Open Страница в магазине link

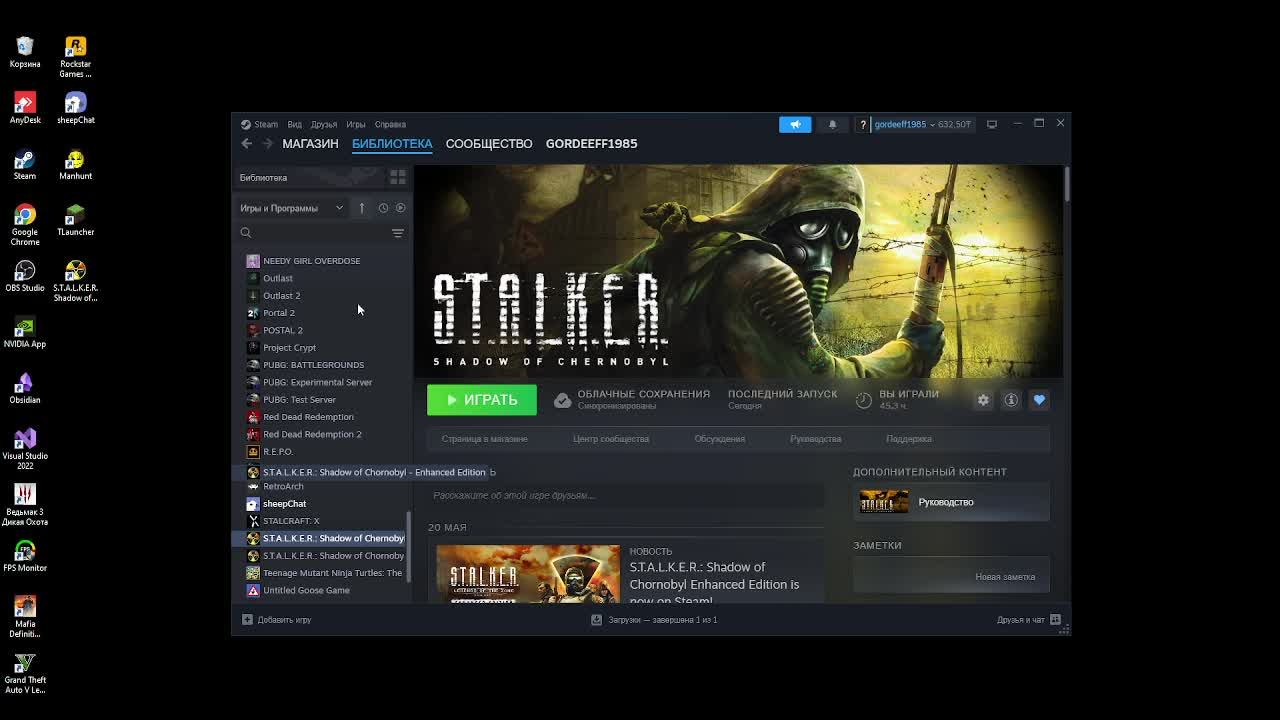(x=484, y=439)
